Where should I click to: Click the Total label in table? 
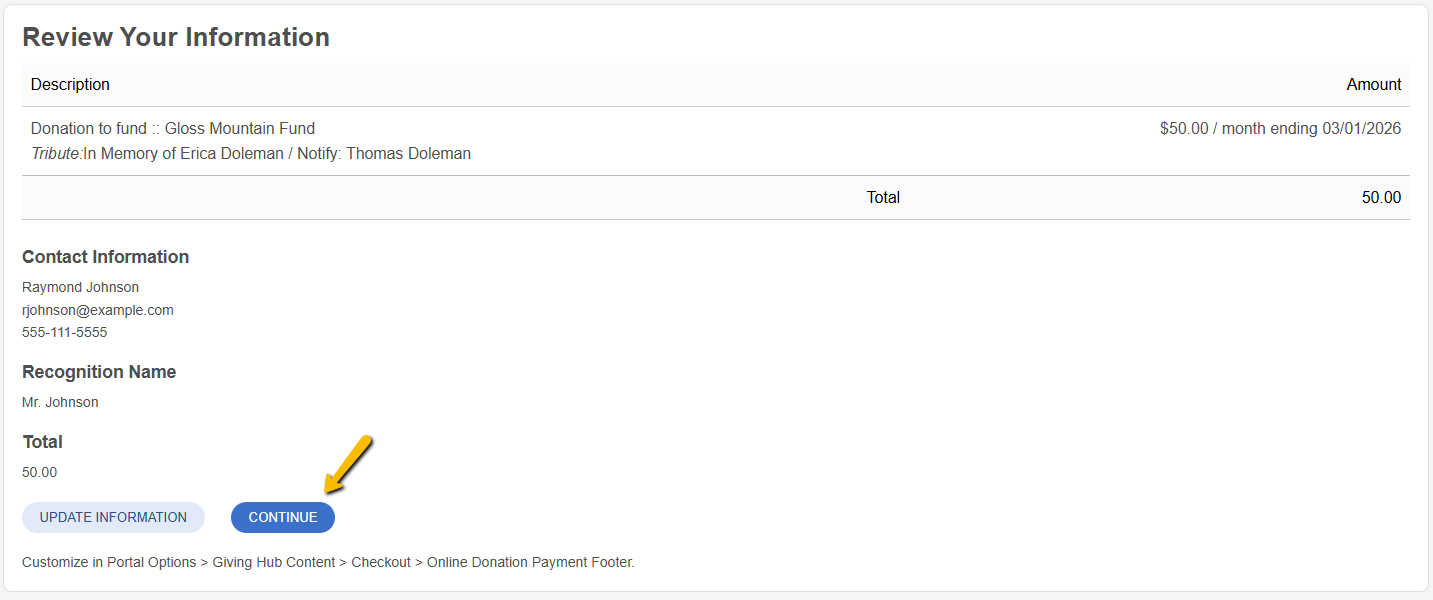pos(883,198)
